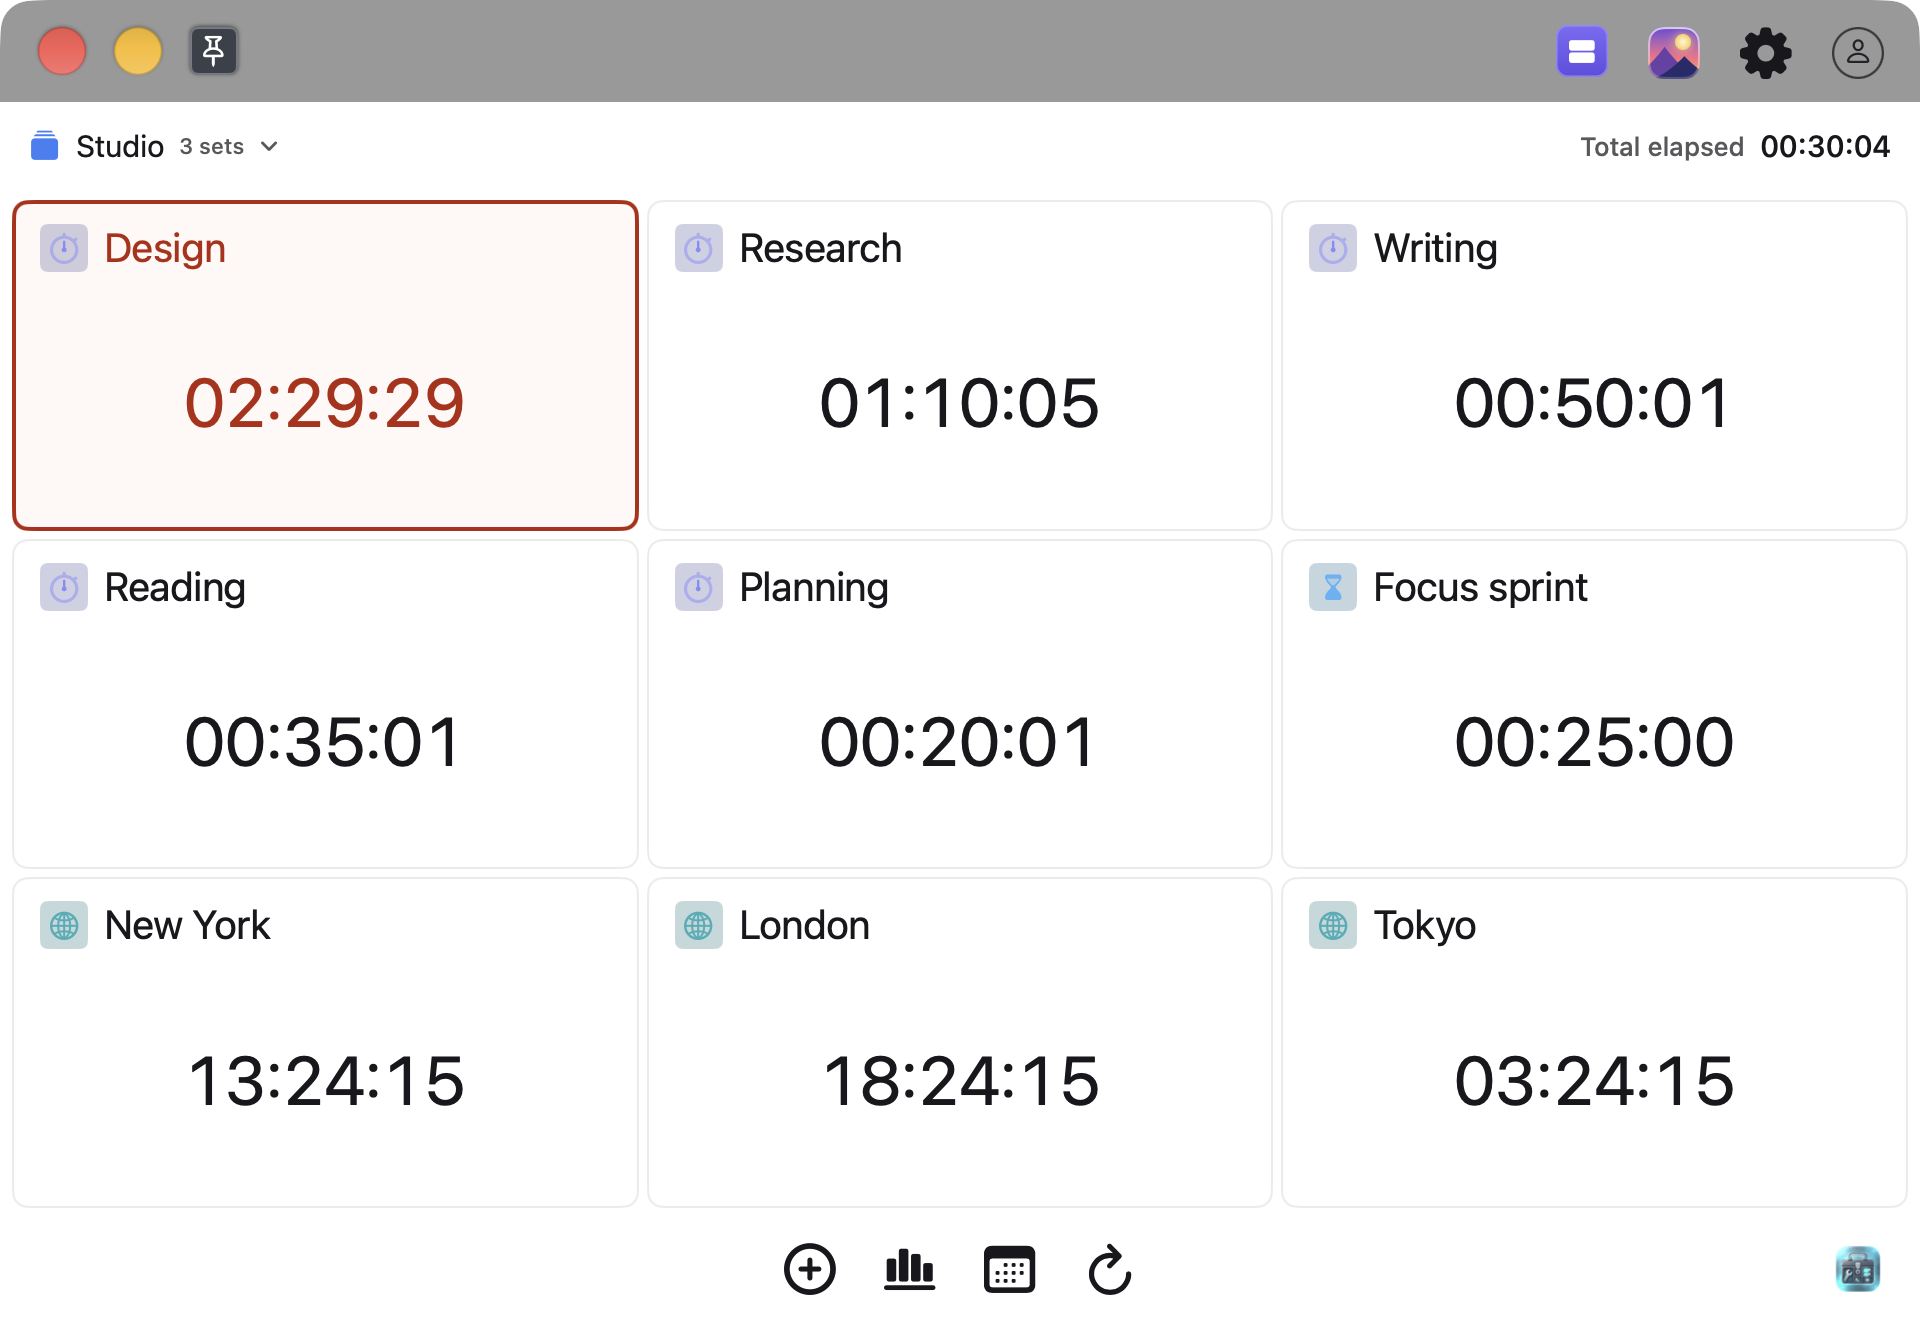This screenshot has width=1920, height=1320.
Task: Open settings gear icon
Action: coord(1765,52)
